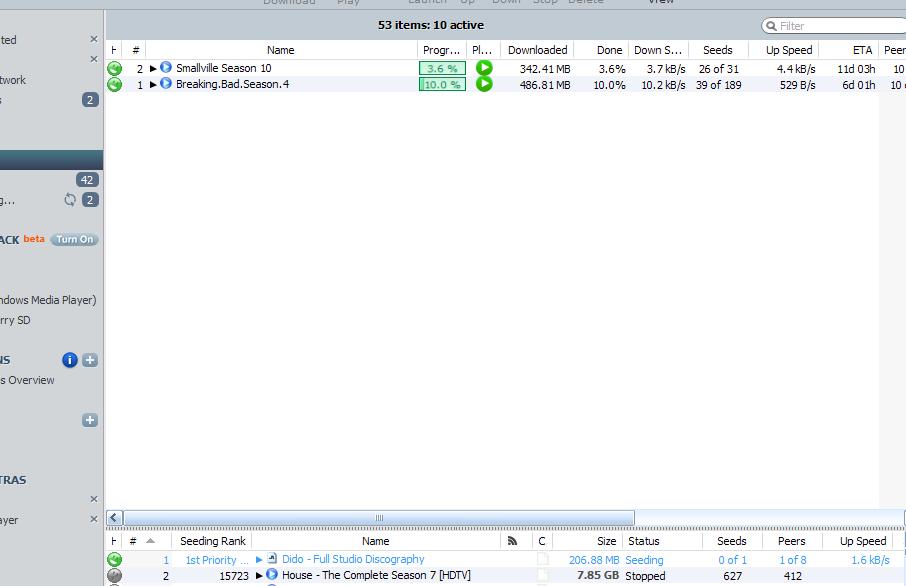Viewport: 906px width, 586px height.
Task: Close the sidebar entry ending in 'ayer'
Action: pos(94,520)
